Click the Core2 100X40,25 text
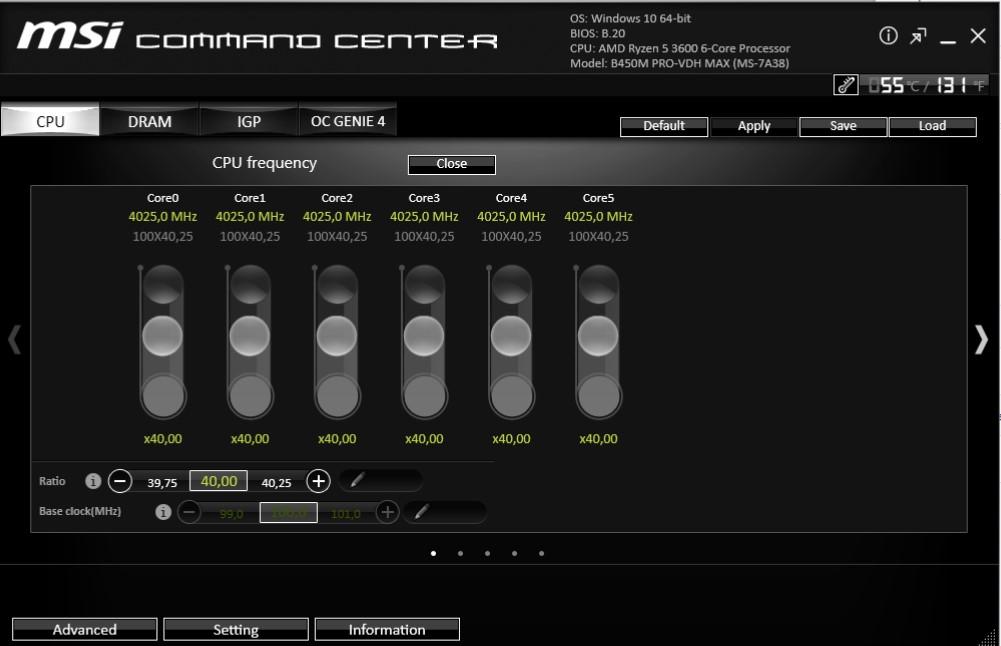Viewport: 1001px width, 646px height. (x=337, y=236)
